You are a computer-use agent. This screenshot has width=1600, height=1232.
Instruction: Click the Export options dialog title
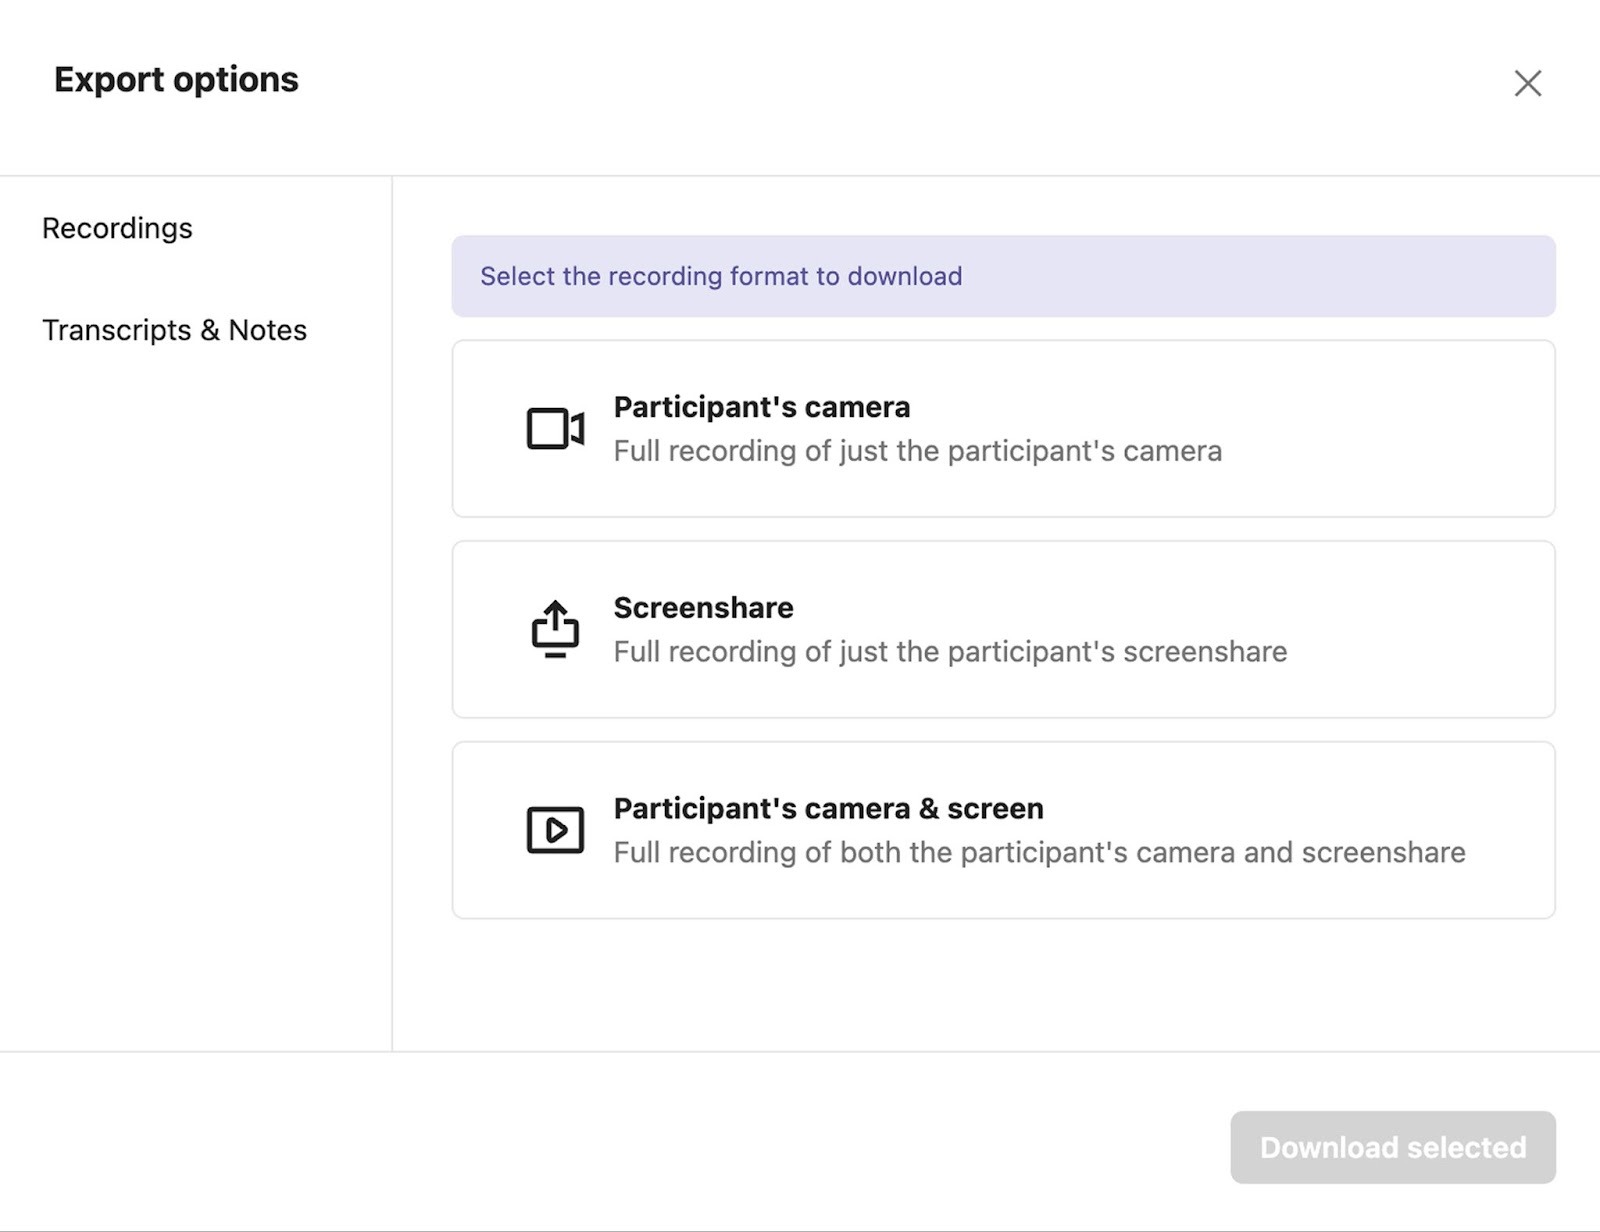pyautogui.click(x=176, y=80)
